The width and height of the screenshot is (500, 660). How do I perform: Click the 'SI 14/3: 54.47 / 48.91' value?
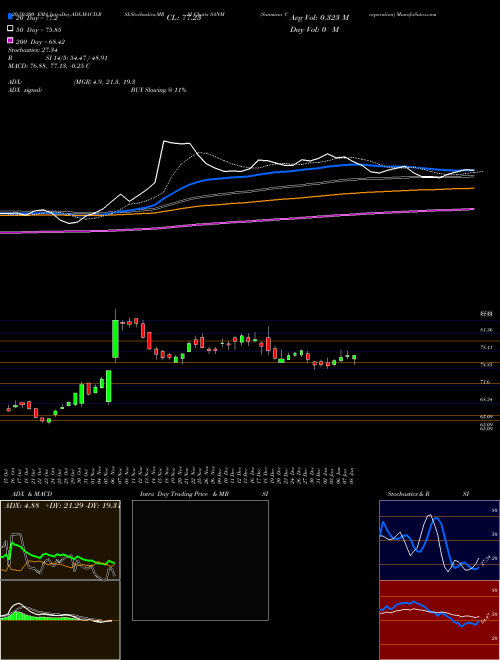point(77,58)
